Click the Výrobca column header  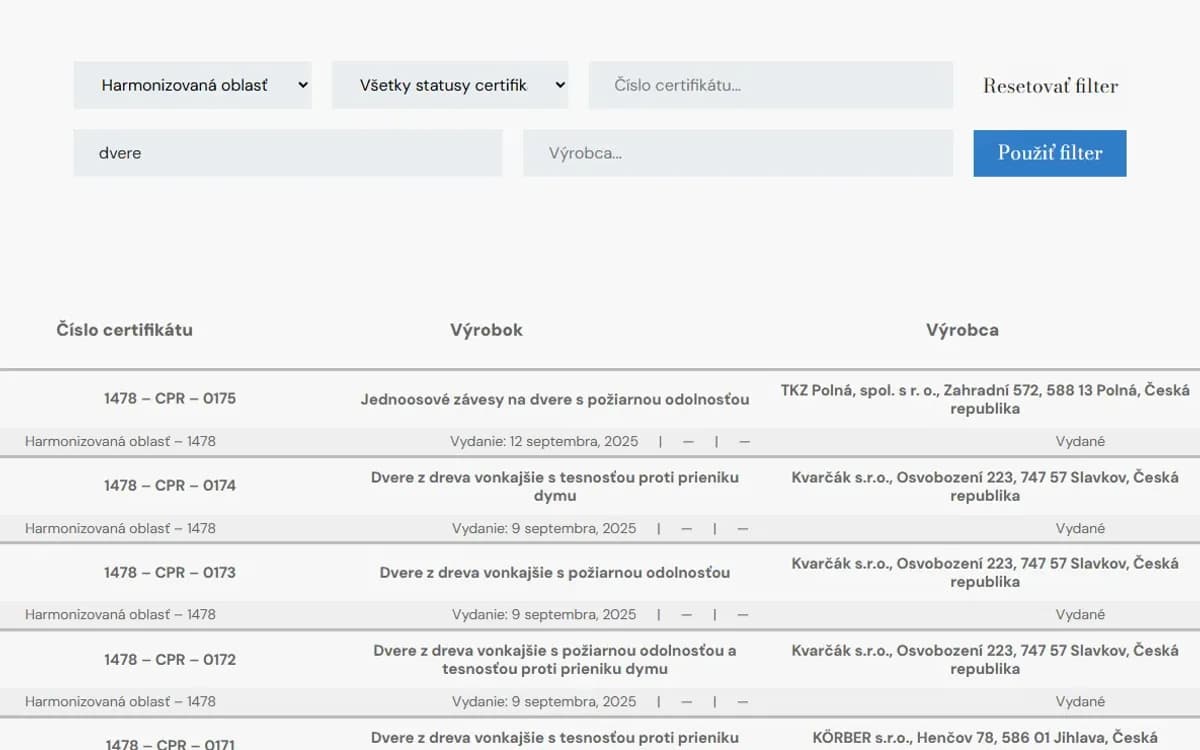pyautogui.click(x=962, y=329)
